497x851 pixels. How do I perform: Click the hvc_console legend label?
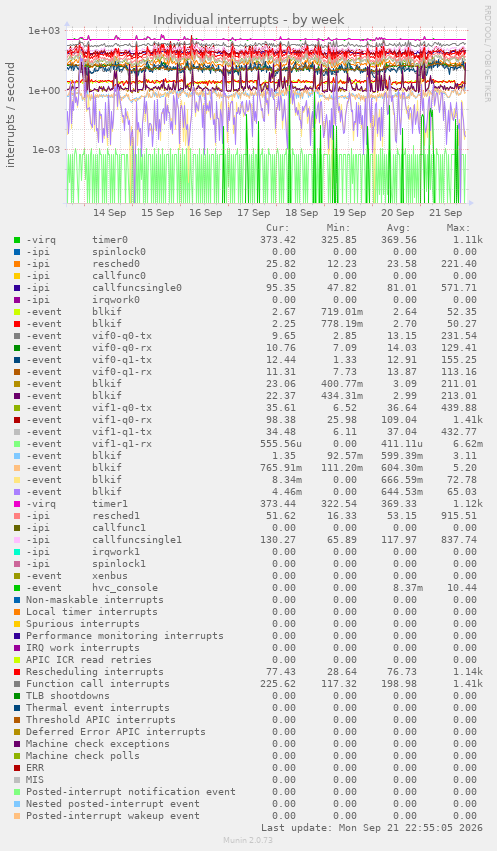[x=125, y=588]
